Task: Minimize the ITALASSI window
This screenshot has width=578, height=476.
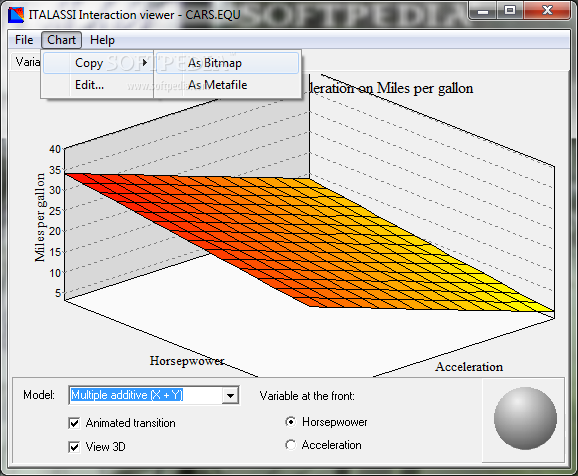Action: [483, 11]
